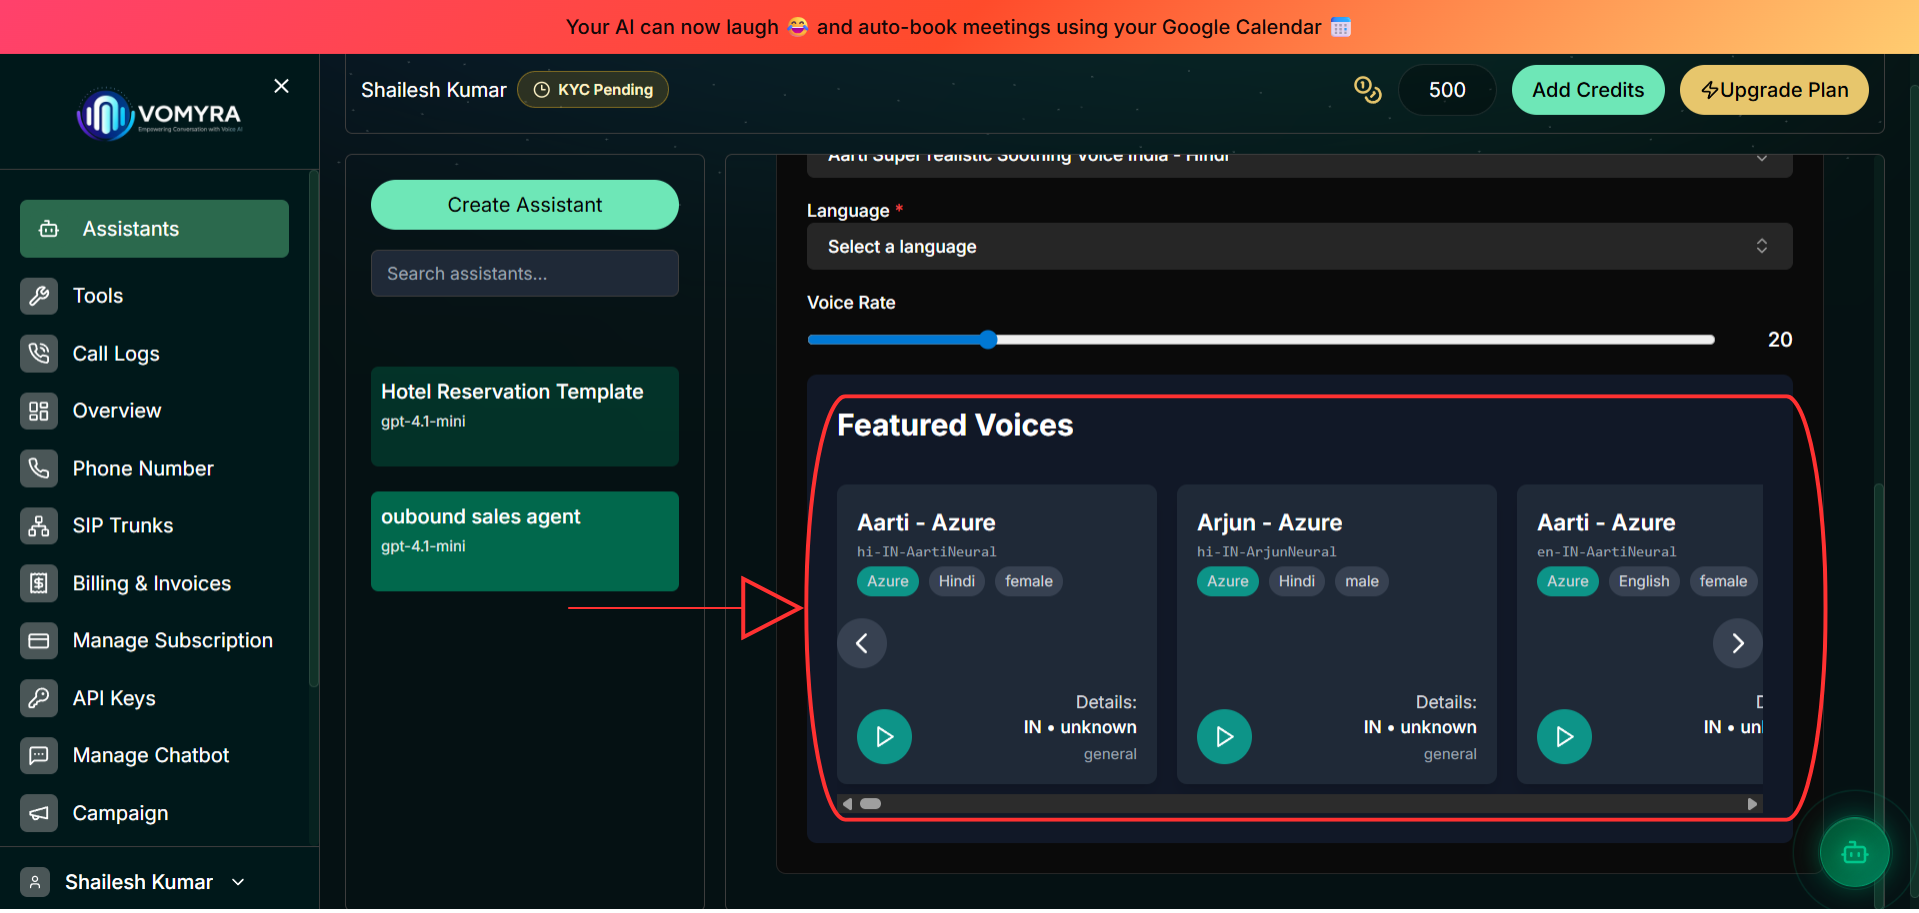Open API Keys key icon
1919x913 pixels.
pos(39,698)
